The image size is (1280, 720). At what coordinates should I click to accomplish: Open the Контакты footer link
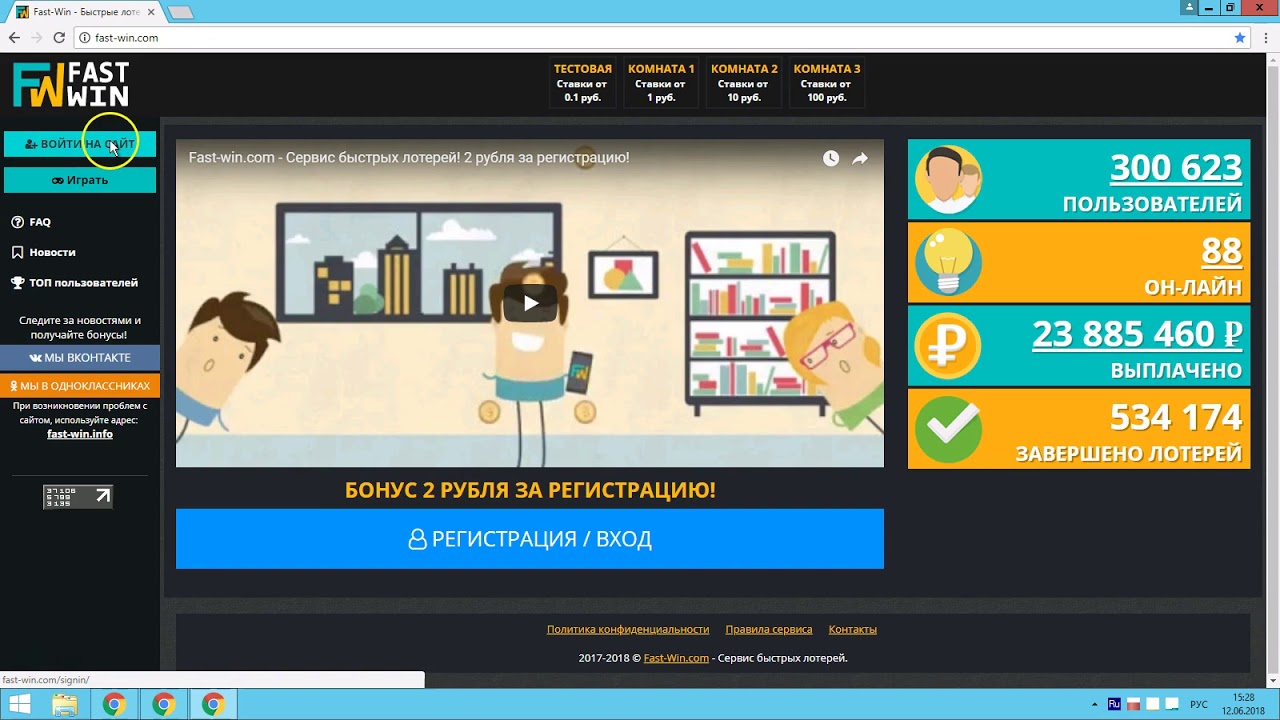[853, 629]
